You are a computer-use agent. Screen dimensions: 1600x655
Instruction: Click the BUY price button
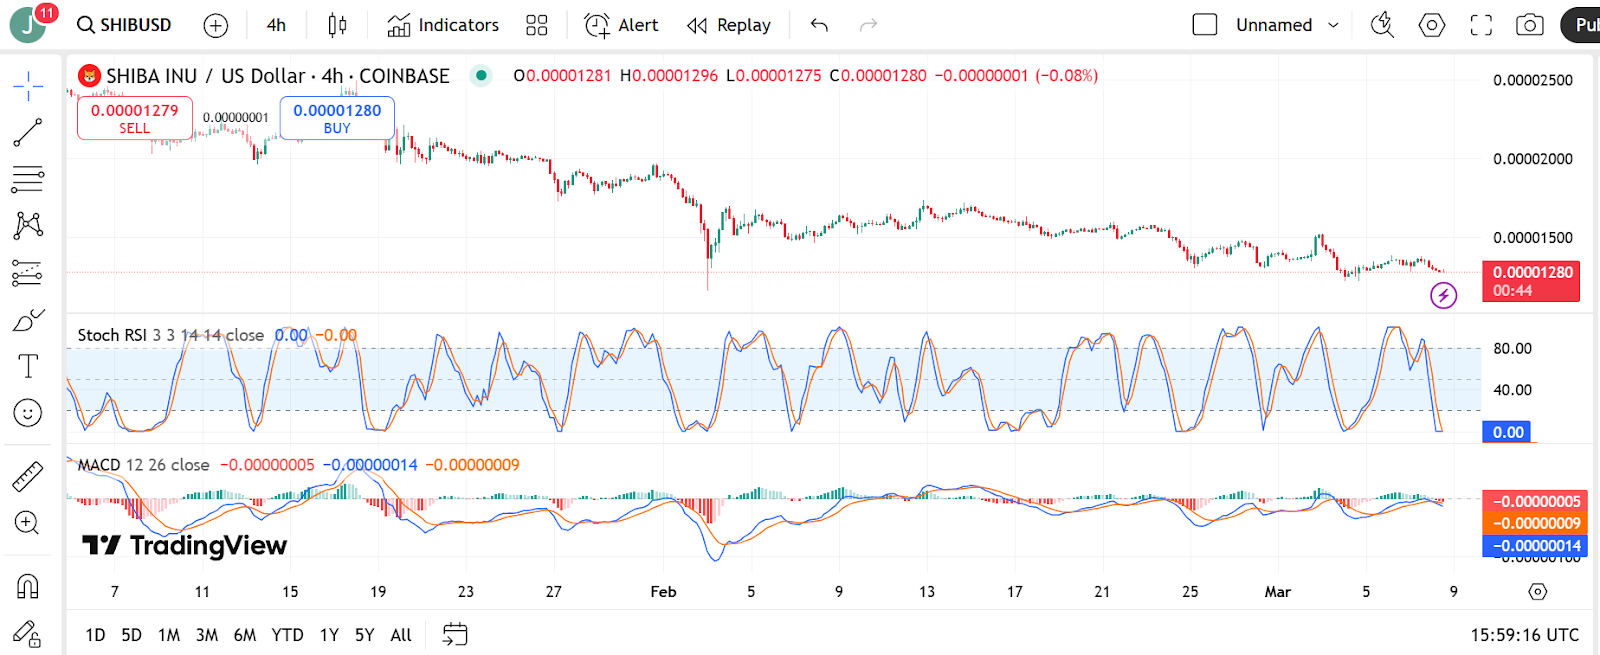coord(337,118)
